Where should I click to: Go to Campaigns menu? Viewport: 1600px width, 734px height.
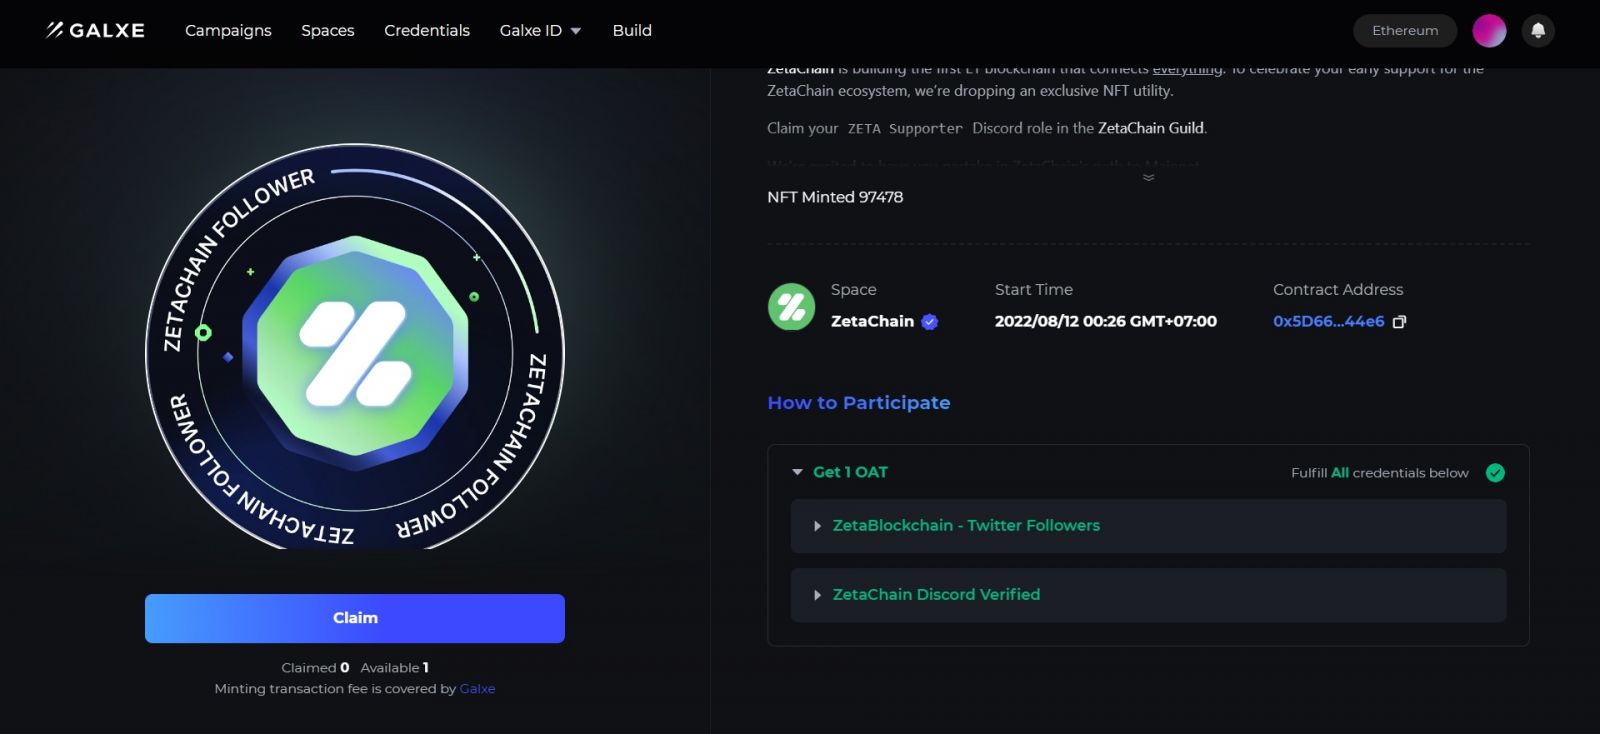(x=228, y=31)
